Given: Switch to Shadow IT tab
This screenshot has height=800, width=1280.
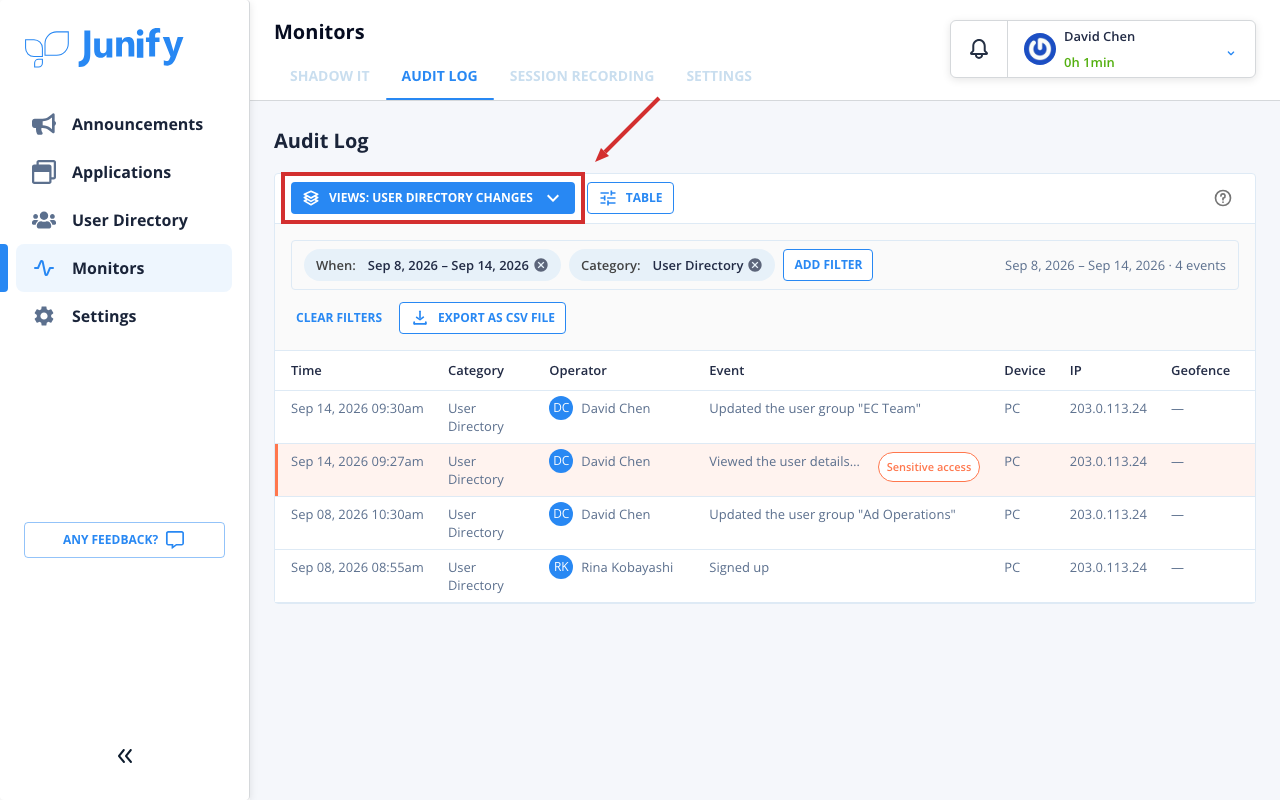Looking at the screenshot, I should click(330, 76).
